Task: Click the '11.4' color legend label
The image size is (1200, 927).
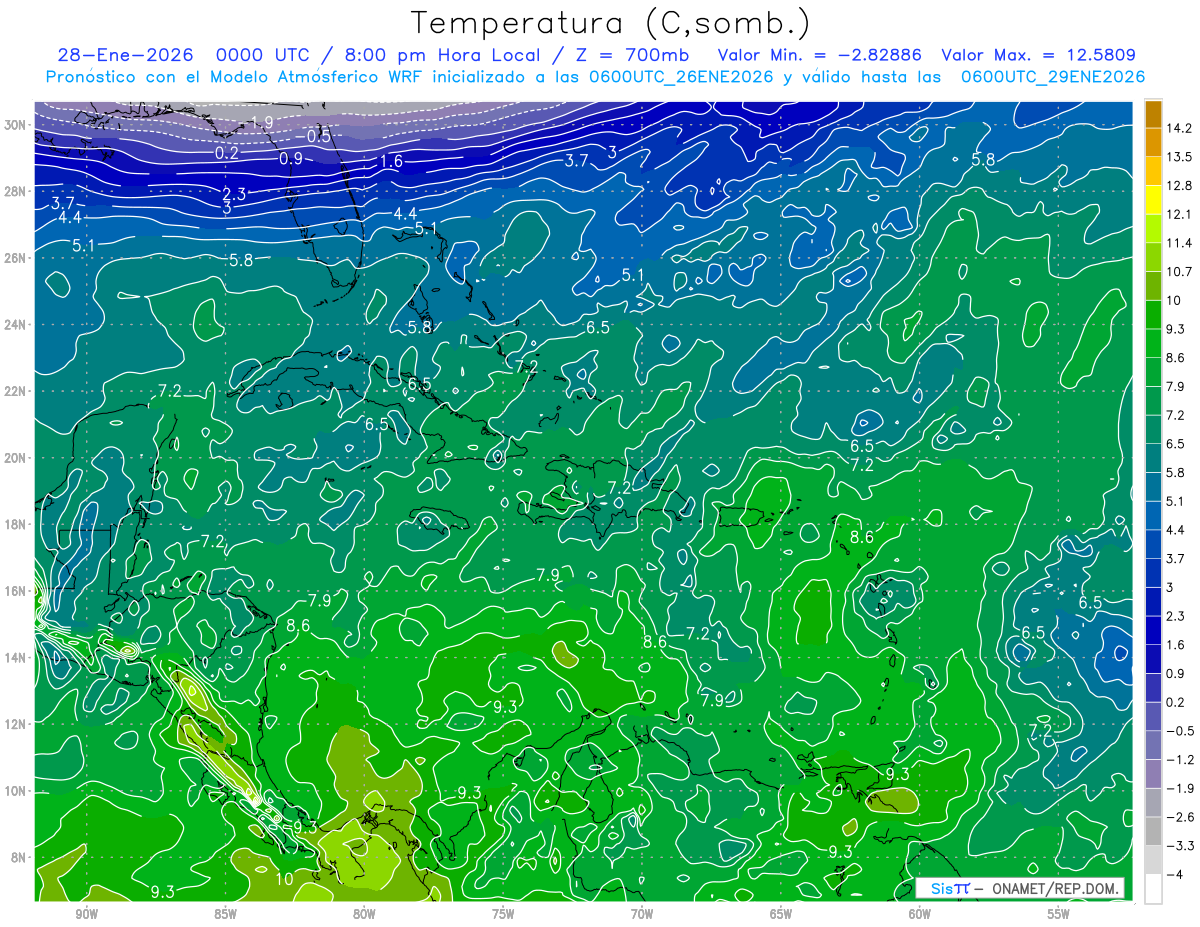Action: pyautogui.click(x=1179, y=243)
